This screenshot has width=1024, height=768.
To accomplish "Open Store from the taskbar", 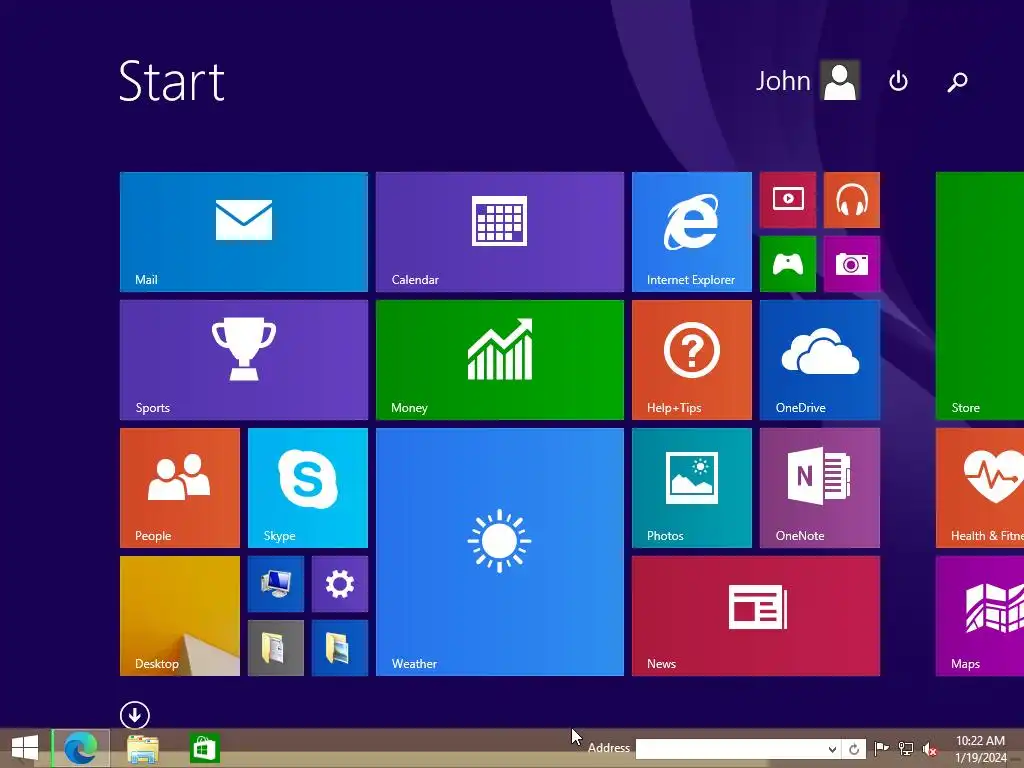I will tap(204, 748).
